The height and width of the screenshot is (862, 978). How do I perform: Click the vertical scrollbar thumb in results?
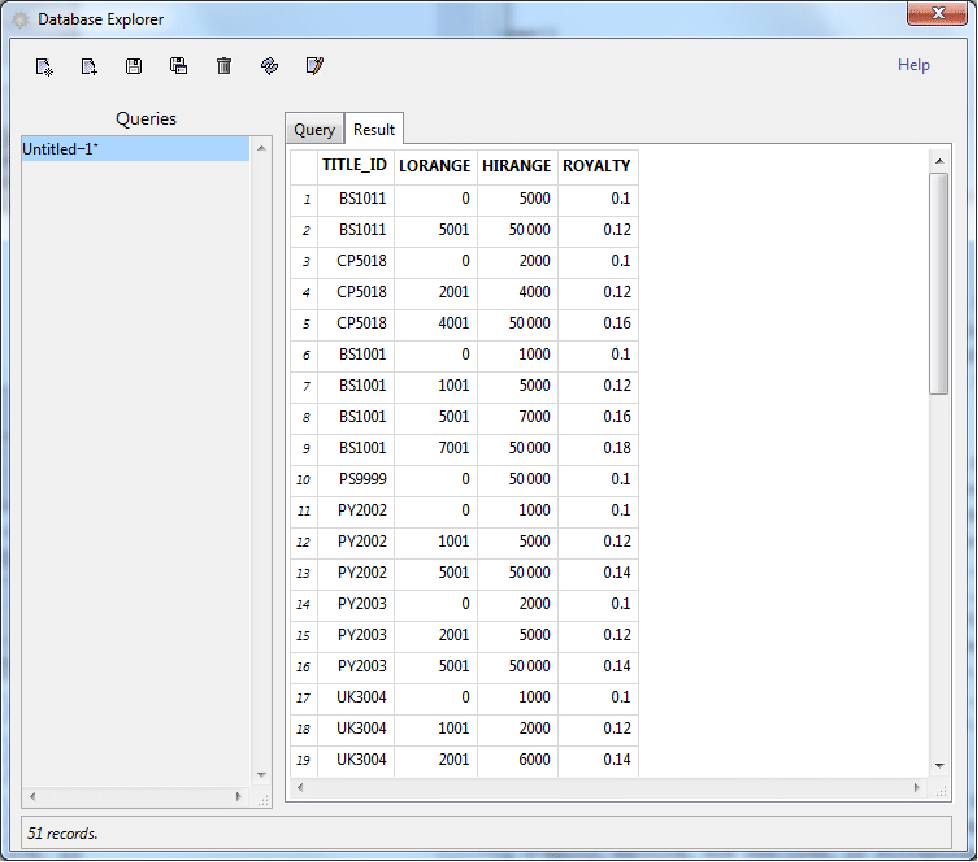939,282
